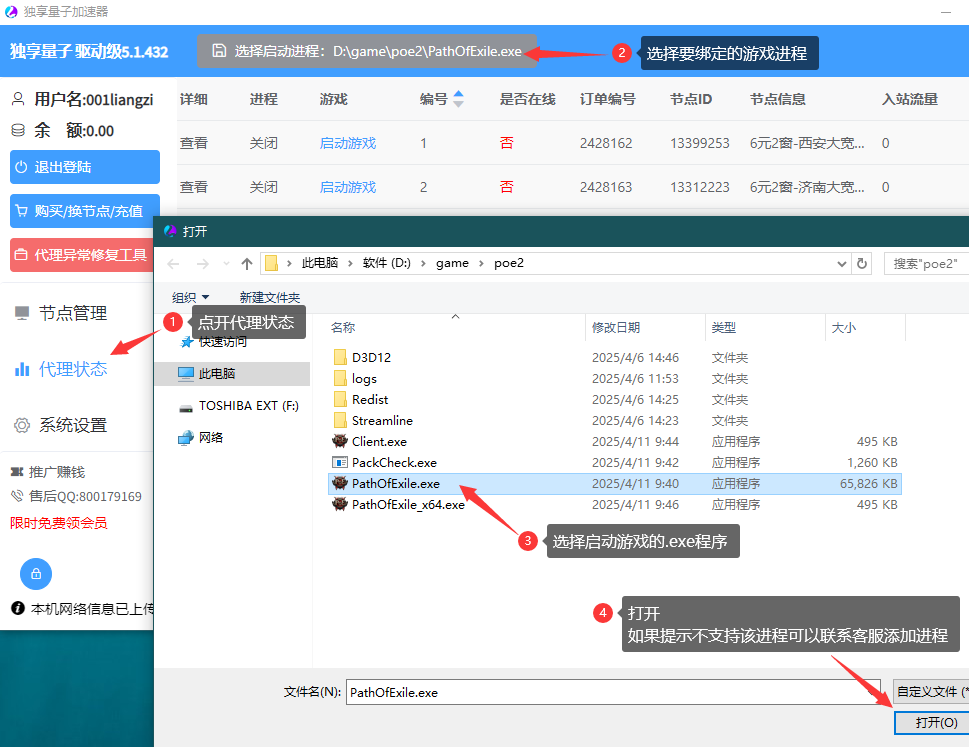Expand the chevron after 此电脑 in path

click(350, 263)
